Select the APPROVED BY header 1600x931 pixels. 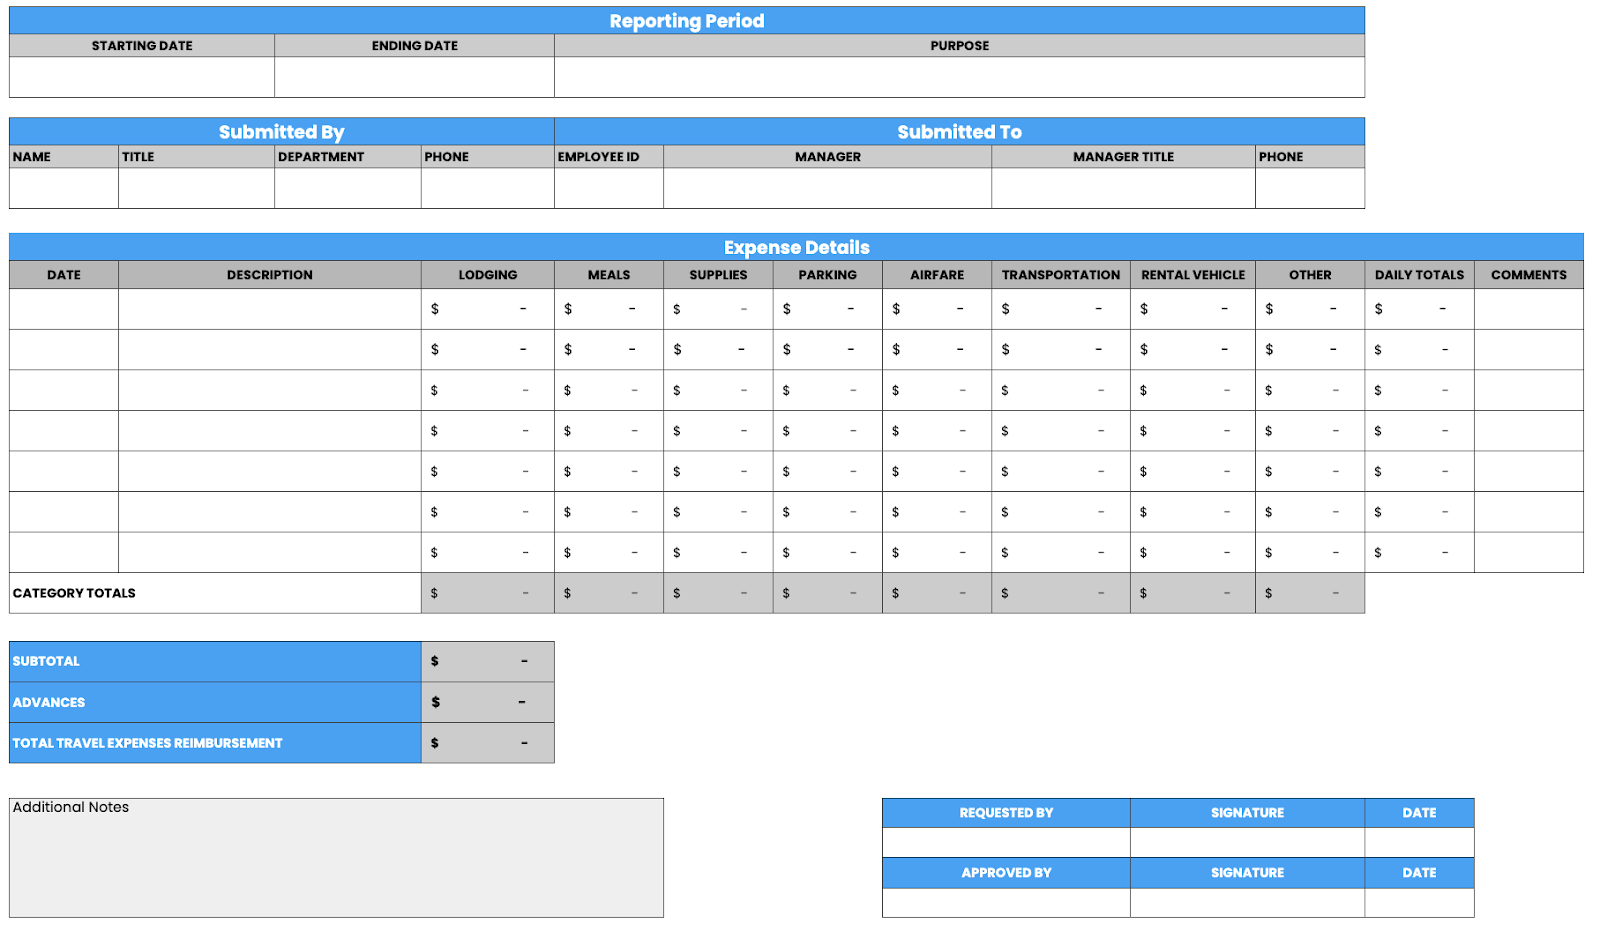(x=1006, y=873)
